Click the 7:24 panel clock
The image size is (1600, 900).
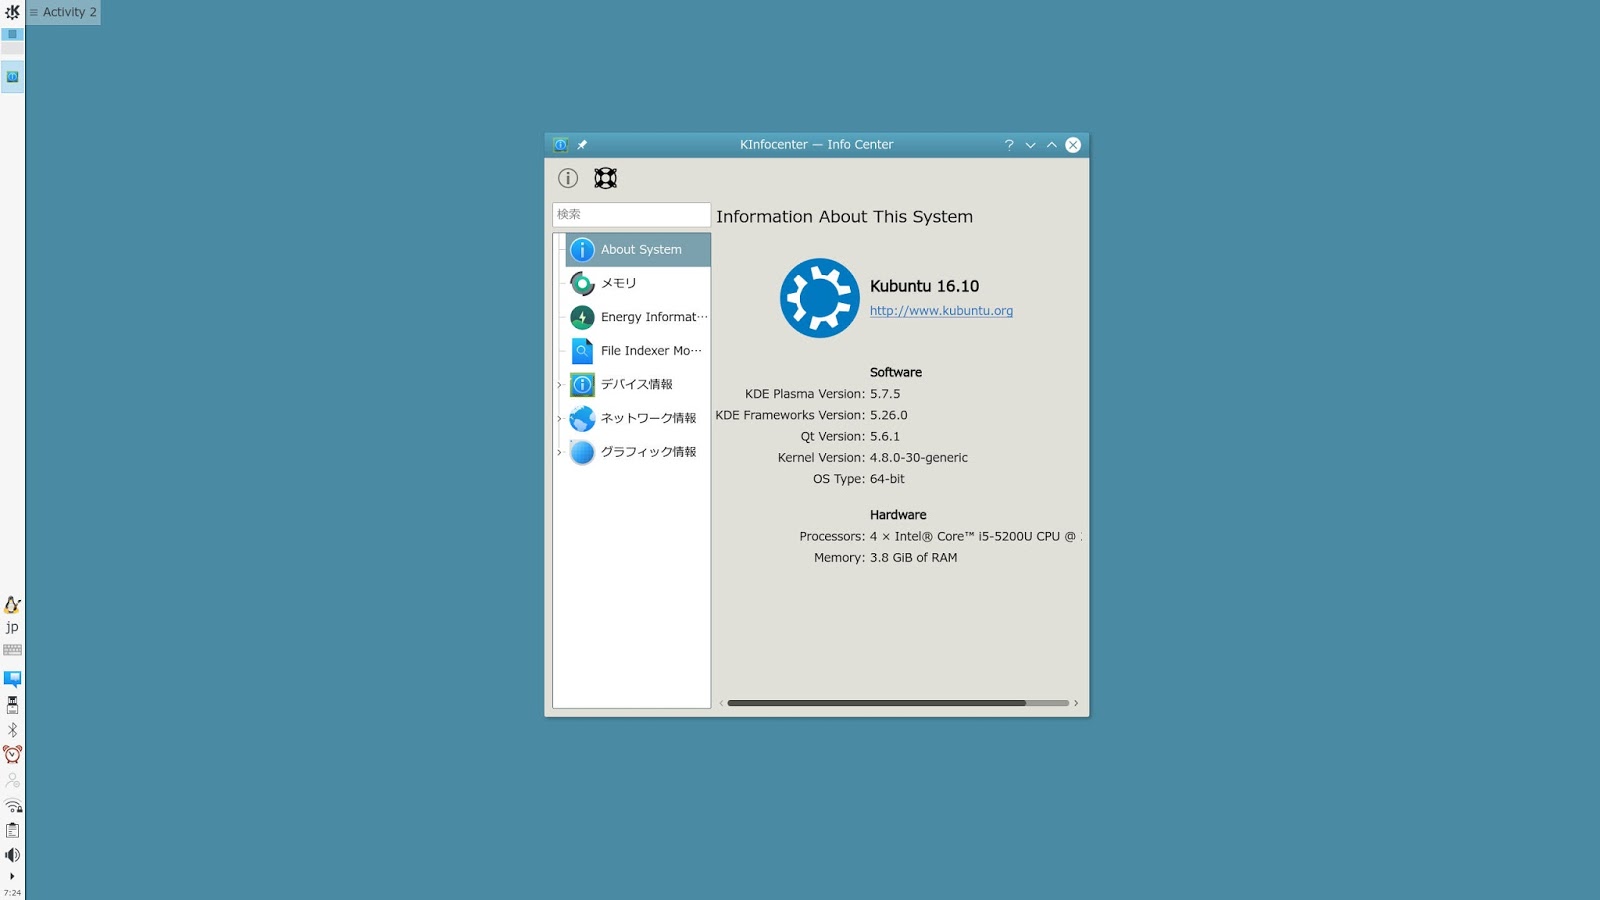(x=12, y=893)
